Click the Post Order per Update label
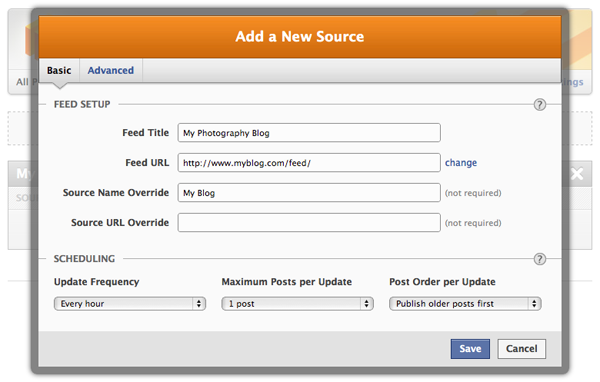The image size is (600, 382). pyautogui.click(x=442, y=282)
